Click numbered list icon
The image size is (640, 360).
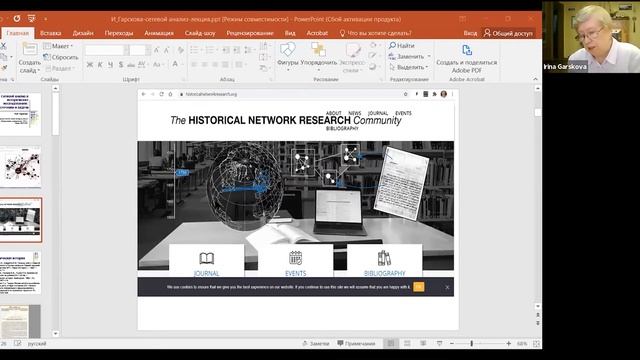[x=211, y=50]
